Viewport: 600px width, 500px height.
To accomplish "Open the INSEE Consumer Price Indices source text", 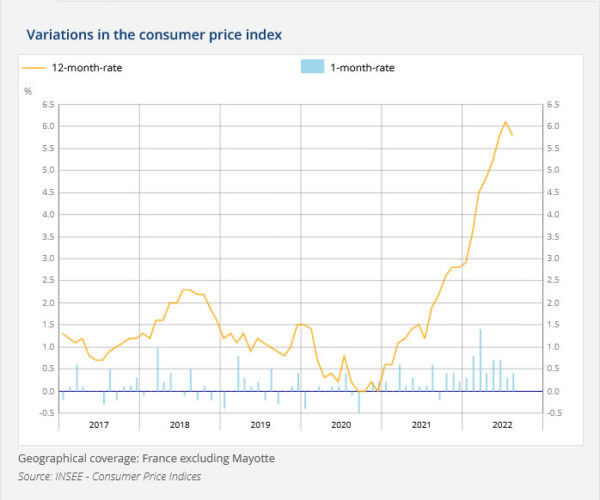I will tap(110, 476).
